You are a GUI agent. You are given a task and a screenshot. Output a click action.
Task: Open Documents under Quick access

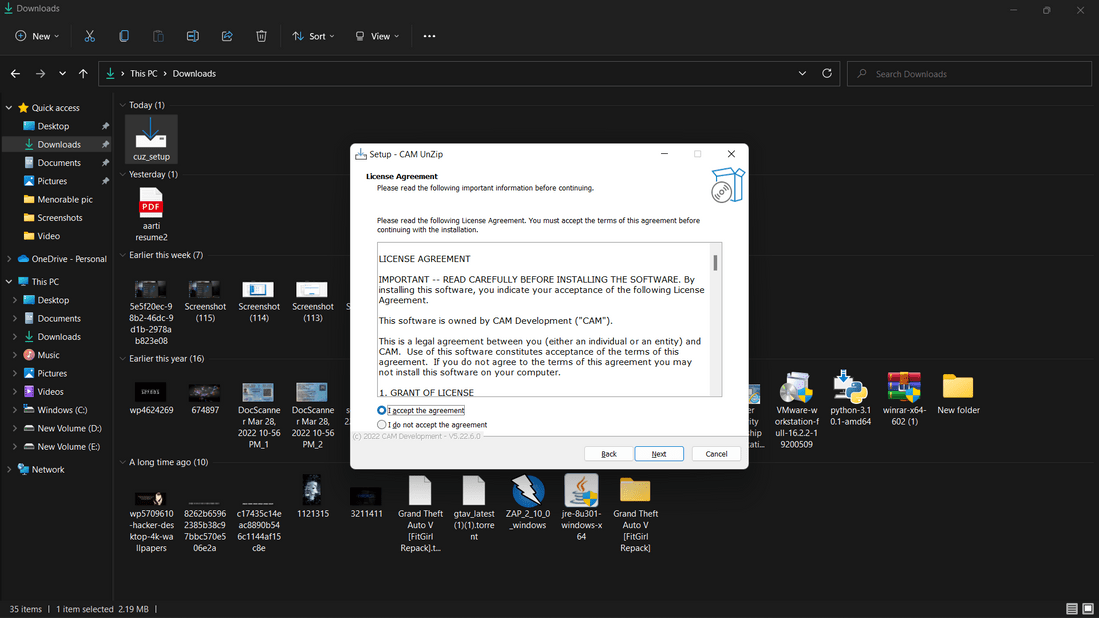point(57,163)
